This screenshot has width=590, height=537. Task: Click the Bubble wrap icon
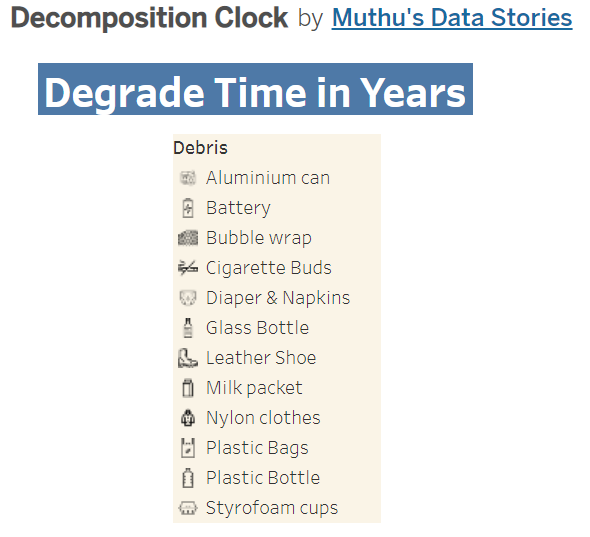188,238
